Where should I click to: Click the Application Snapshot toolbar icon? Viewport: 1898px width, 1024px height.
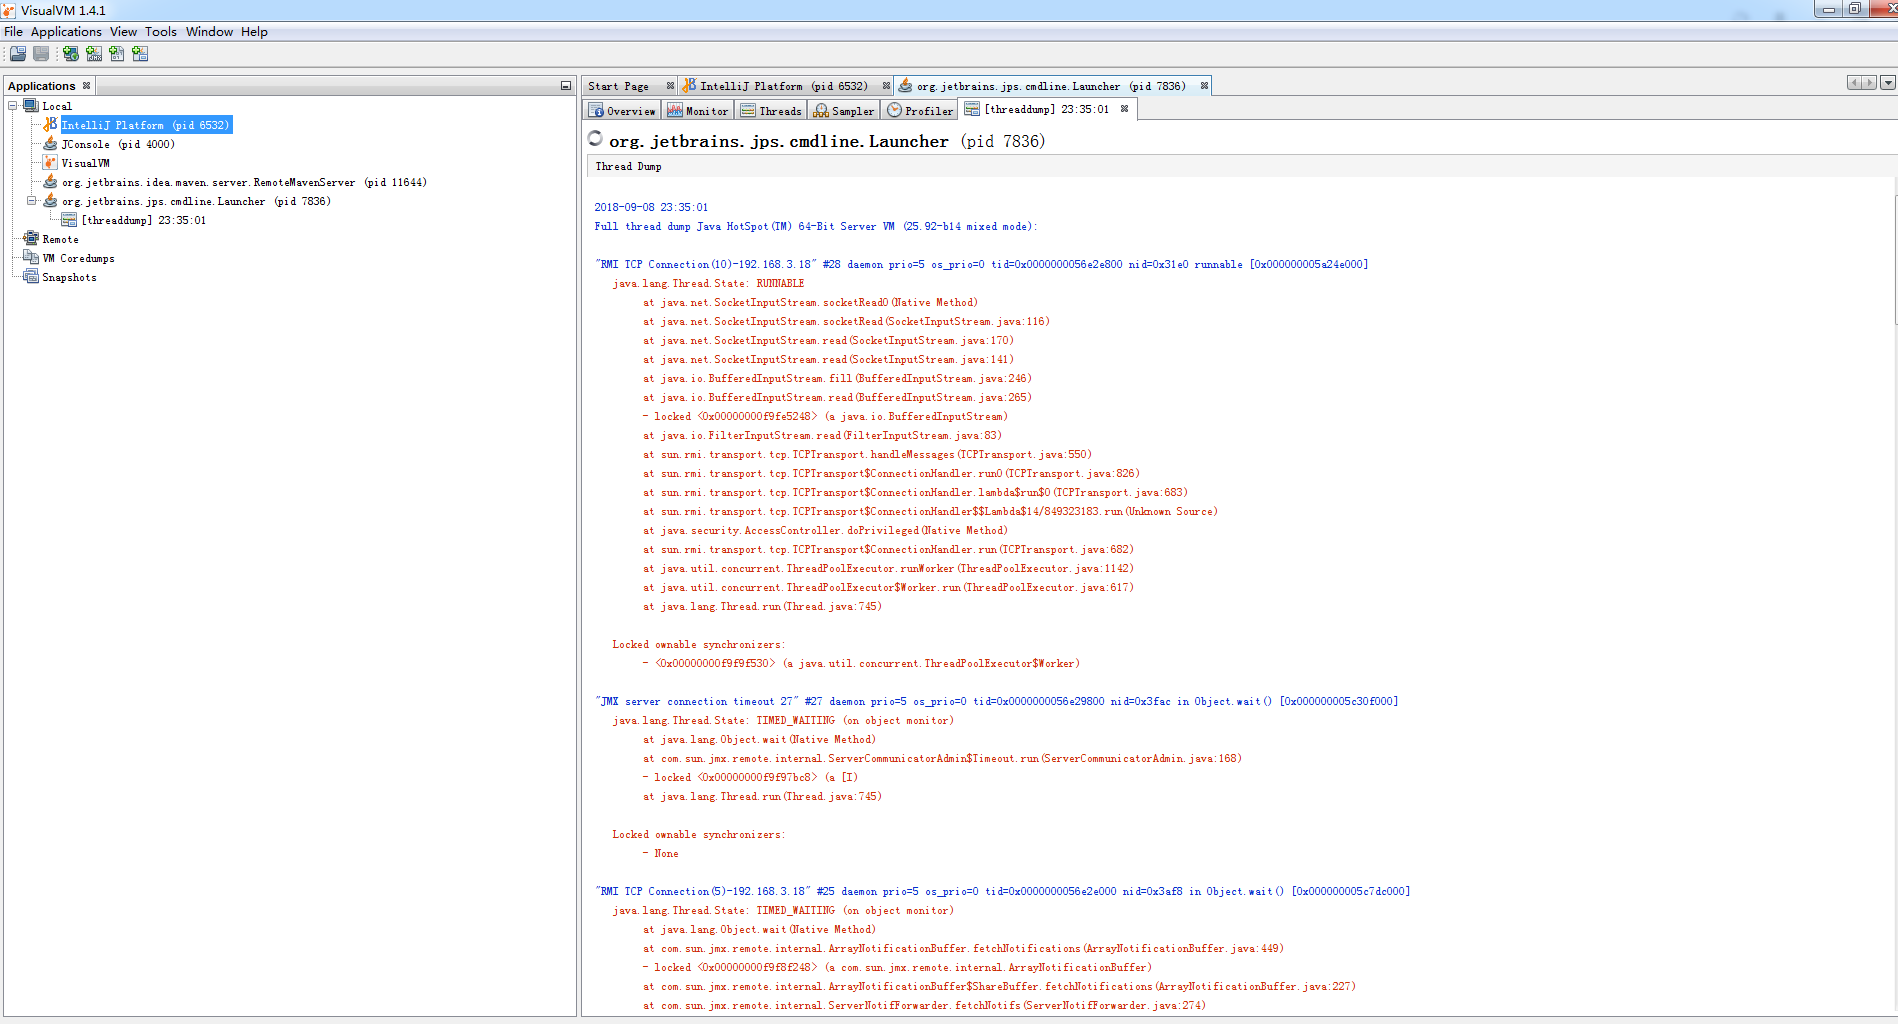(140, 54)
